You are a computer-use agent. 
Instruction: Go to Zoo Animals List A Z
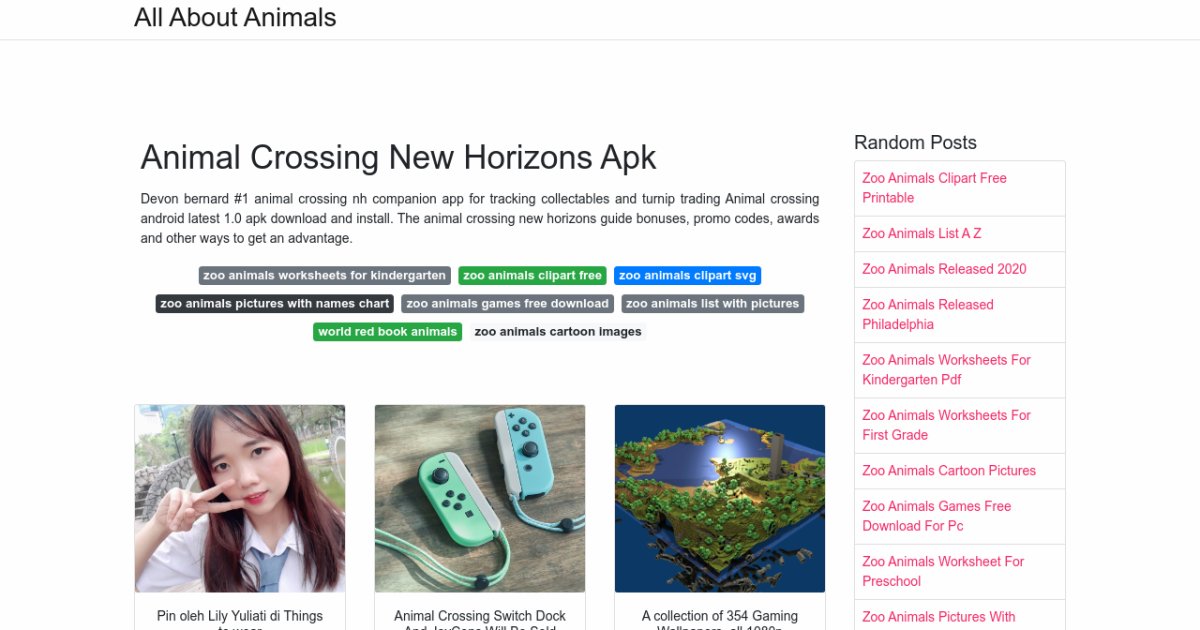(x=921, y=233)
